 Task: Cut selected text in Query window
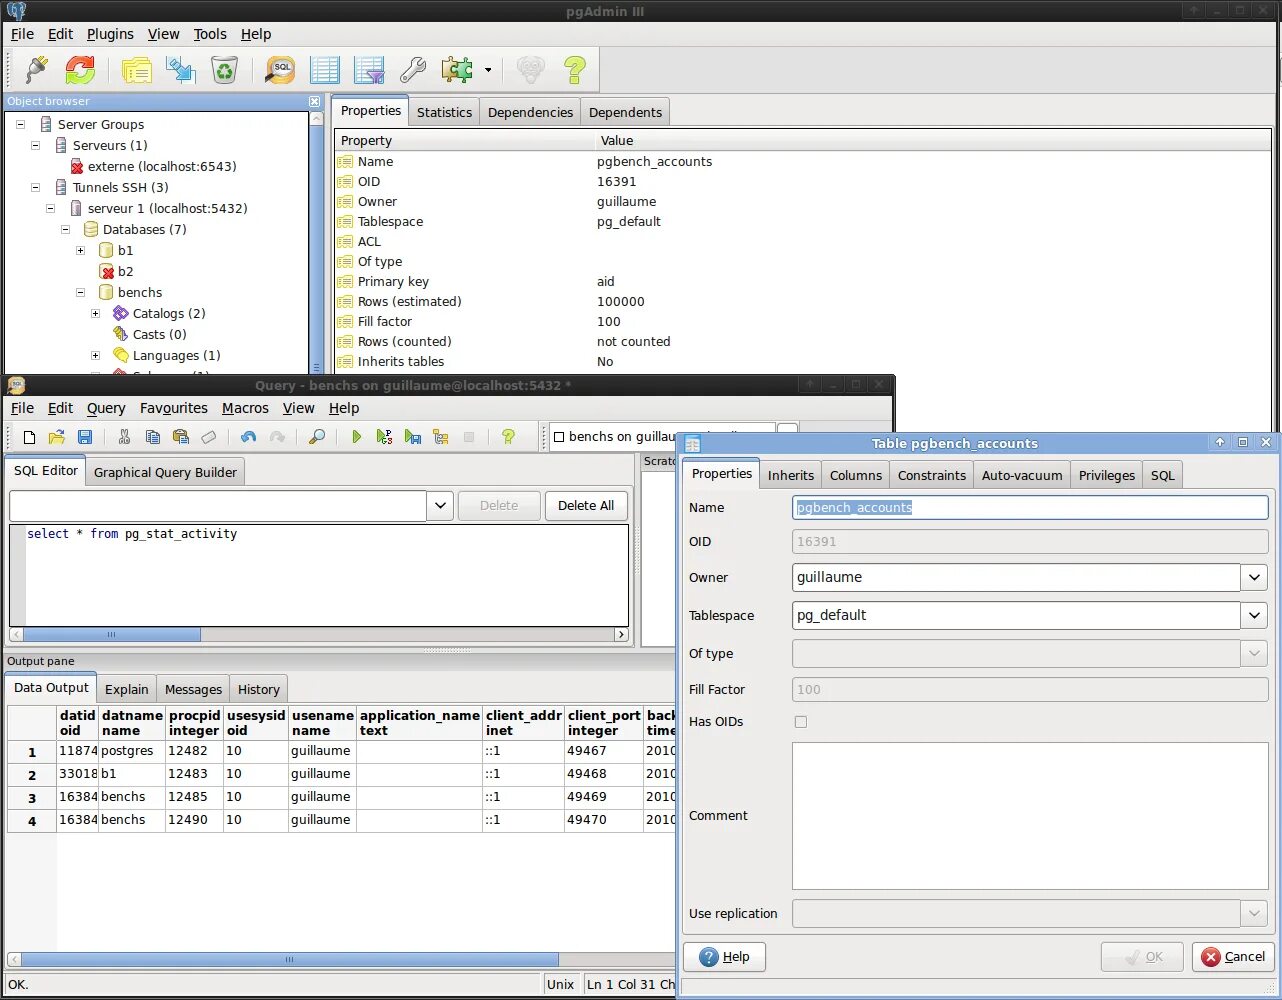(125, 437)
